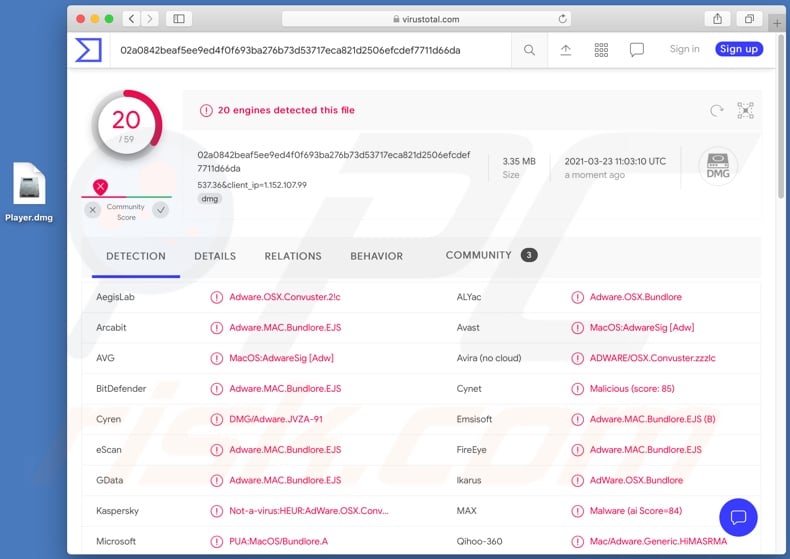Click Adware.MAC.Bundlore.EJS (B) Emsisoft result
Image resolution: width=790 pixels, height=559 pixels.
[652, 419]
